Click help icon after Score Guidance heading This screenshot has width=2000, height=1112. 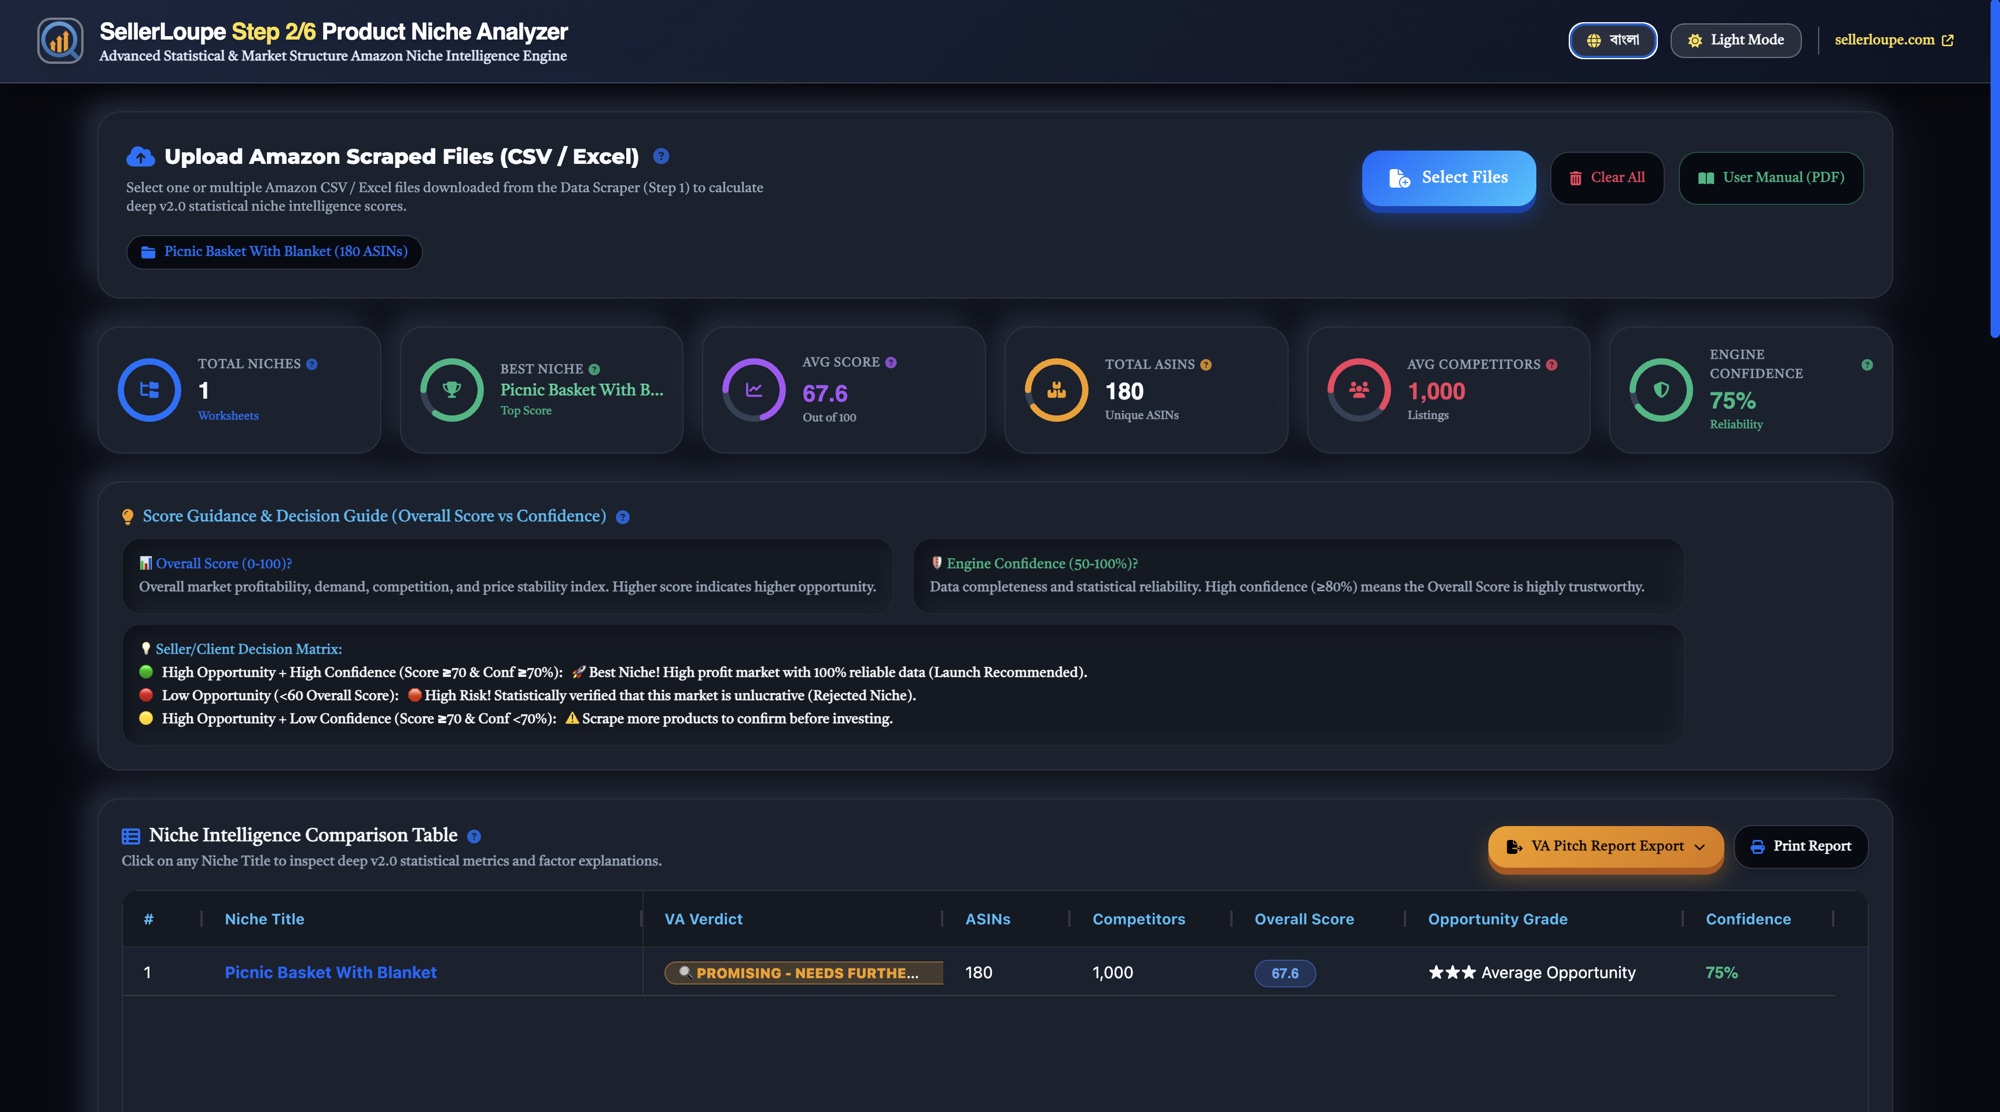click(x=623, y=517)
